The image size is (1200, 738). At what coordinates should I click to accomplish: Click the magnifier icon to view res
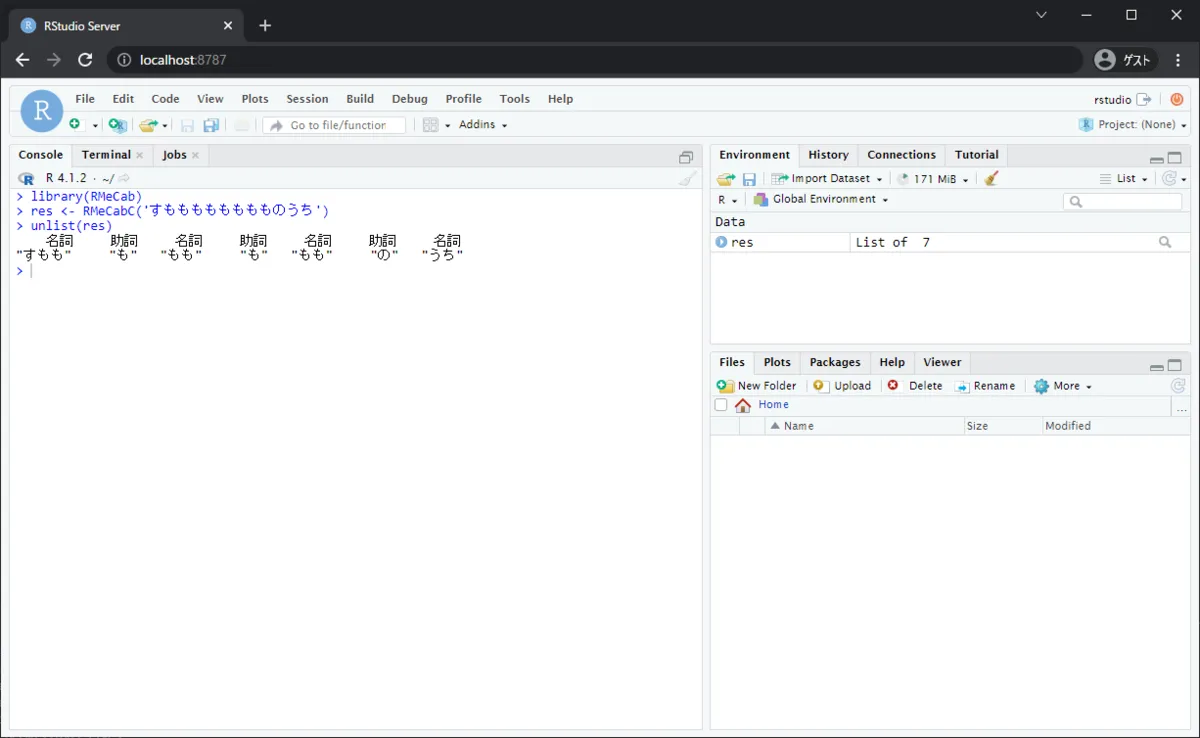click(1165, 242)
